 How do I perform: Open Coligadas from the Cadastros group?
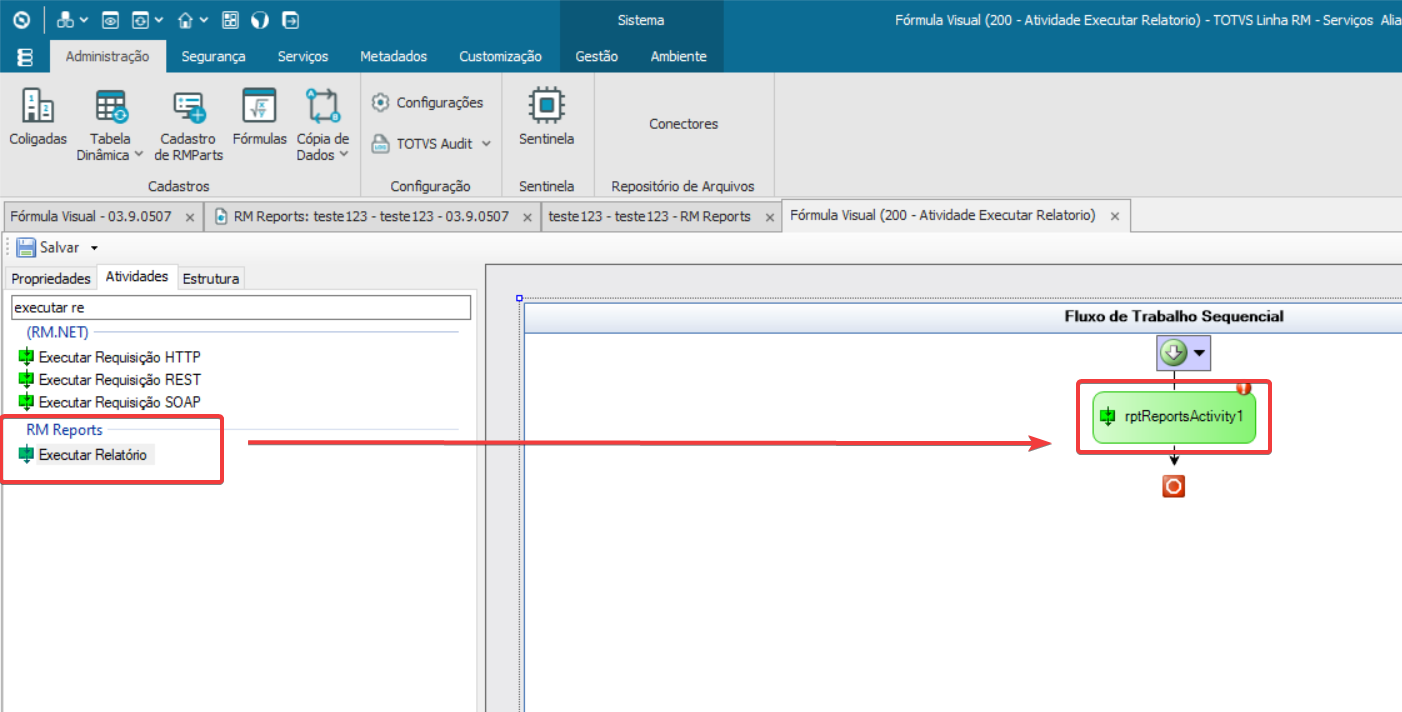pyautogui.click(x=38, y=118)
